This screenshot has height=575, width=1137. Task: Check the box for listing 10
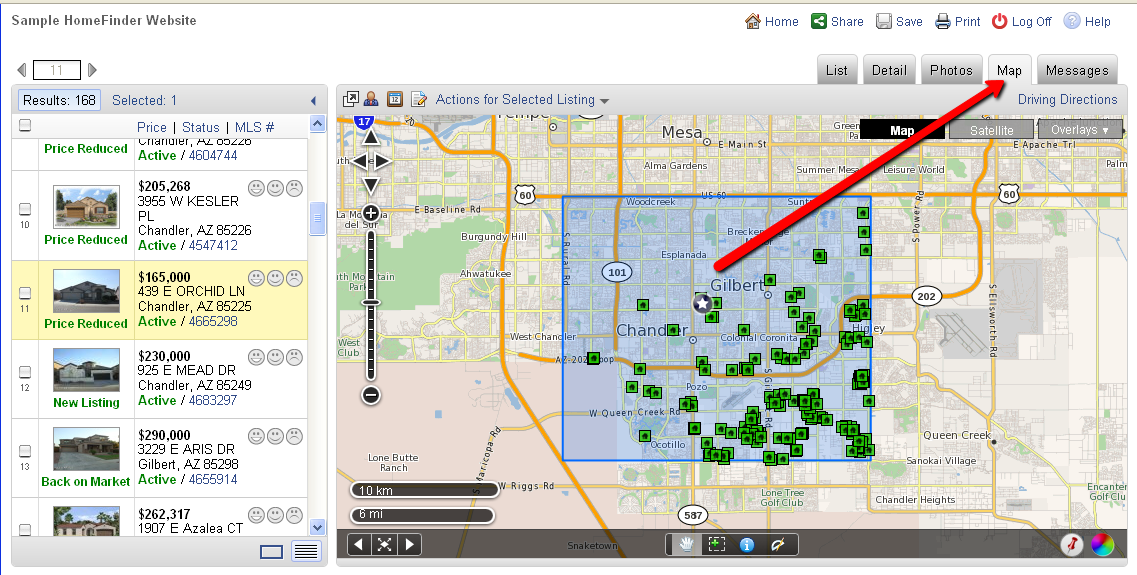(25, 209)
